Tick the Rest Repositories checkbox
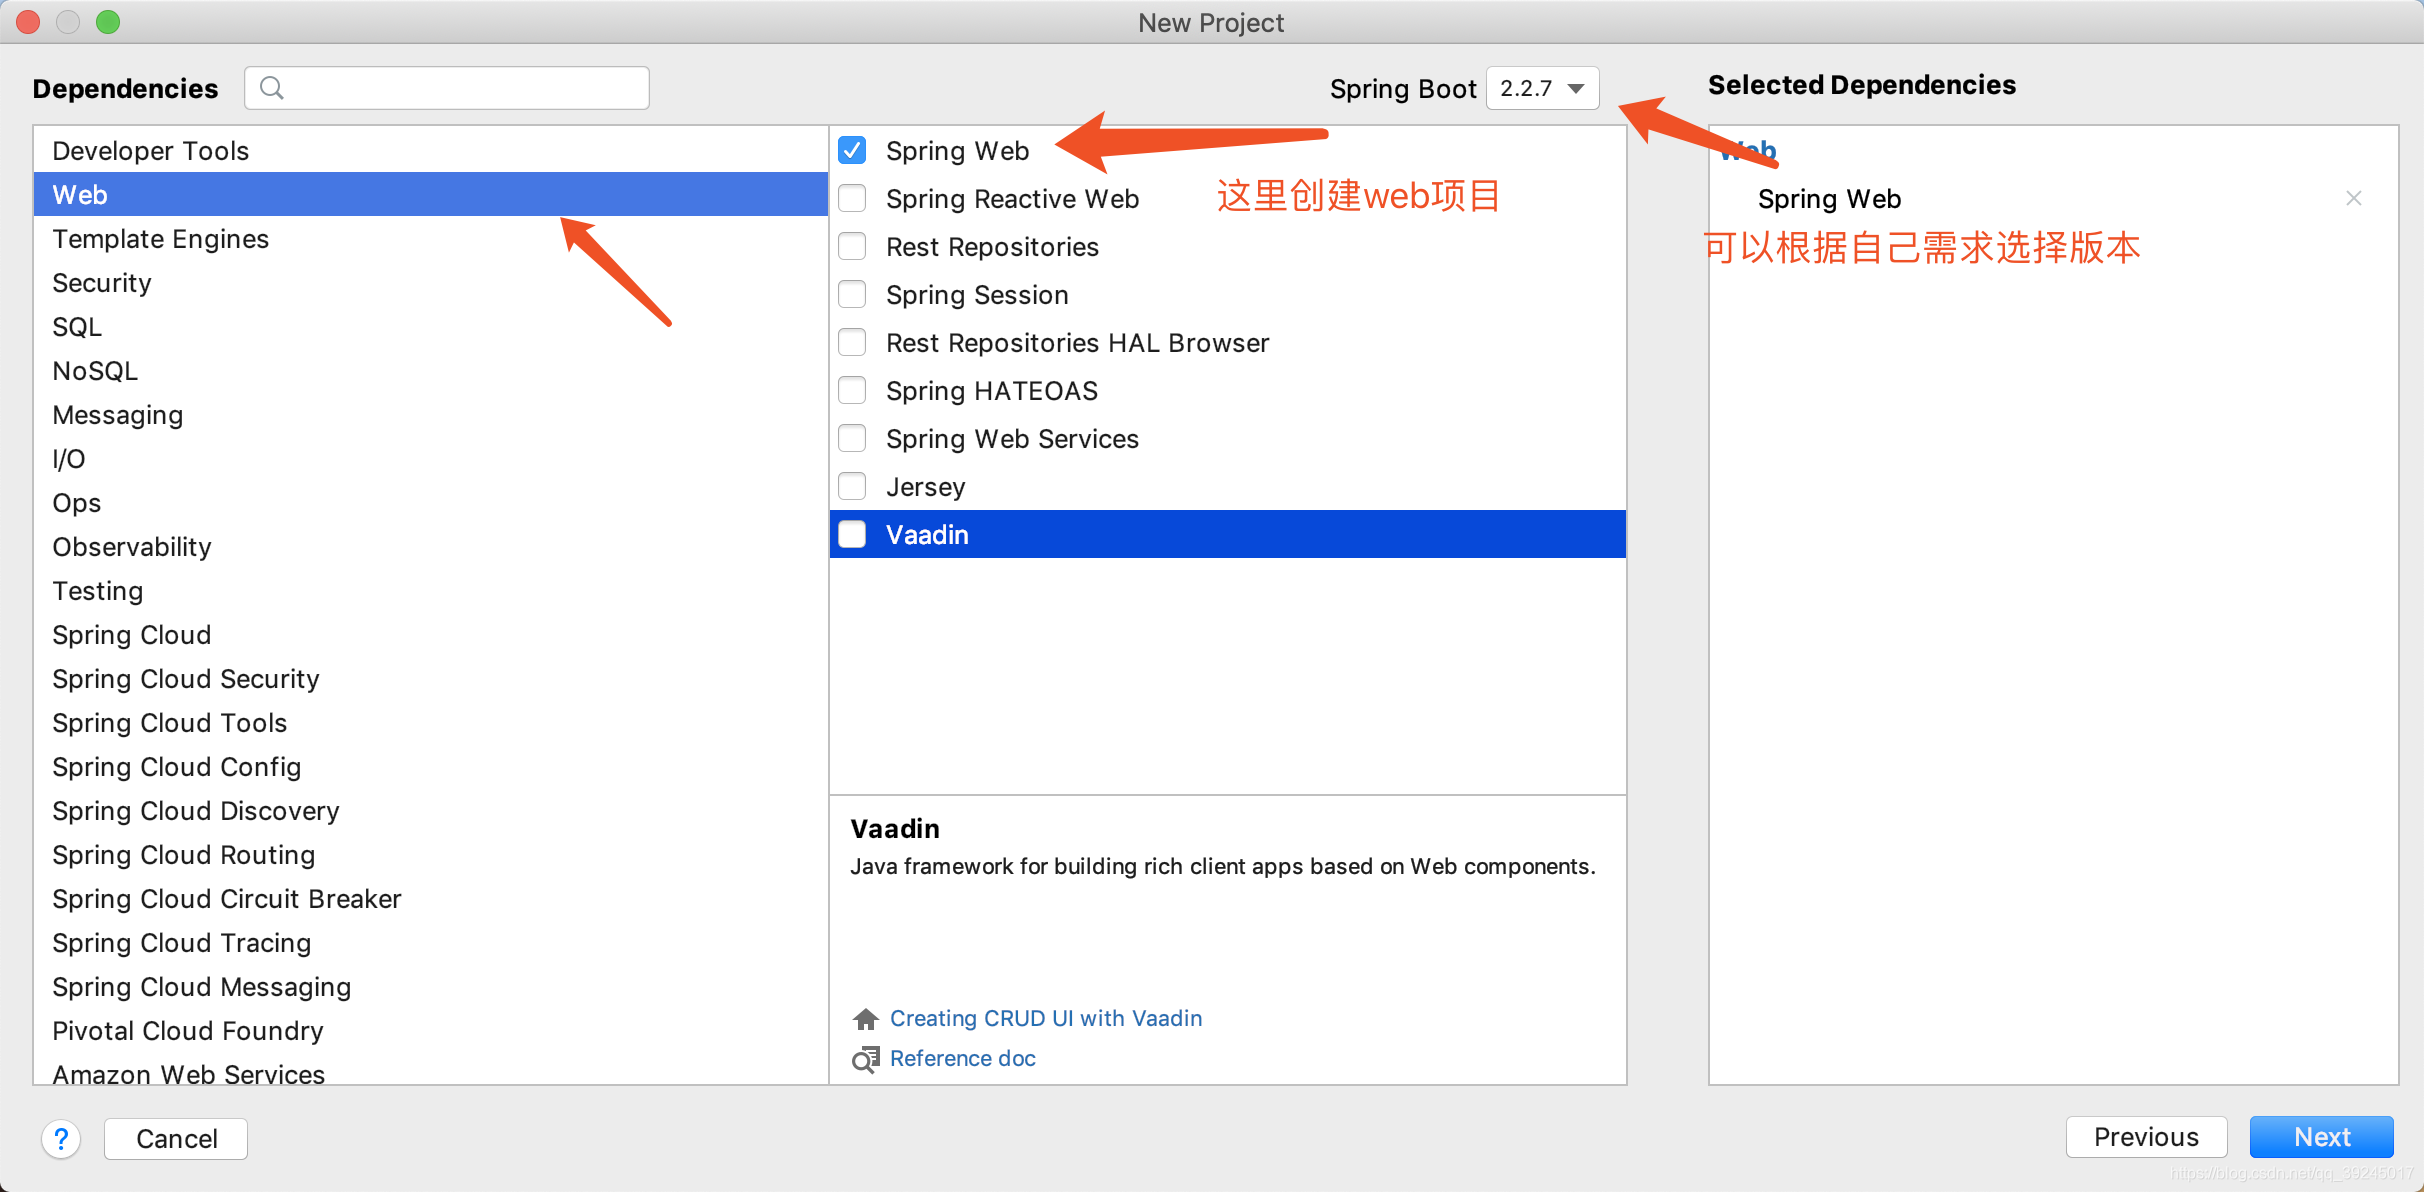 tap(852, 246)
